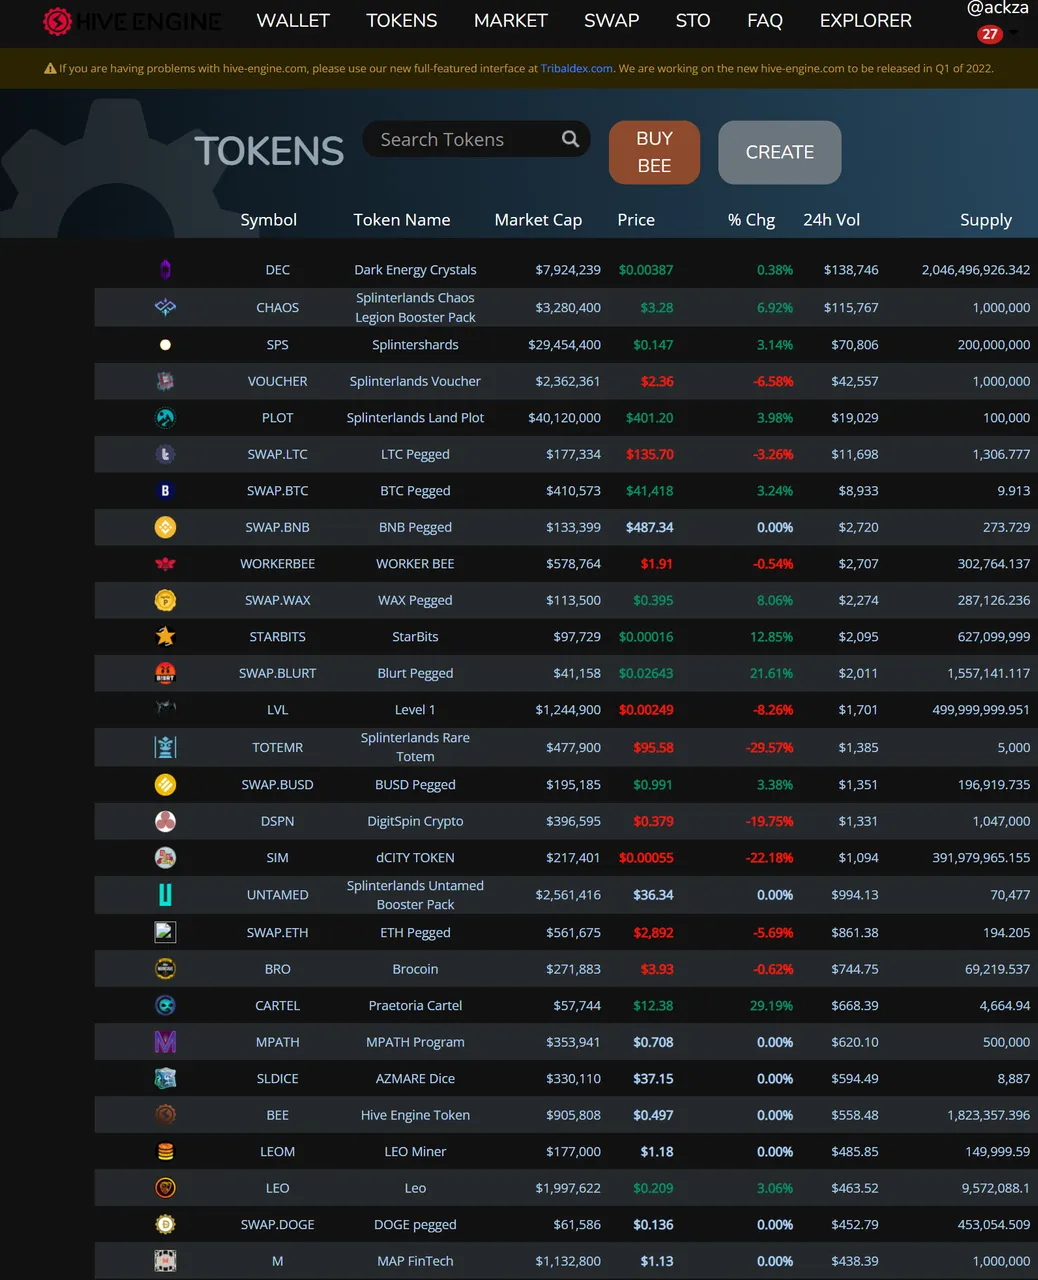
Task: Open the STO menu item
Action: click(x=693, y=21)
